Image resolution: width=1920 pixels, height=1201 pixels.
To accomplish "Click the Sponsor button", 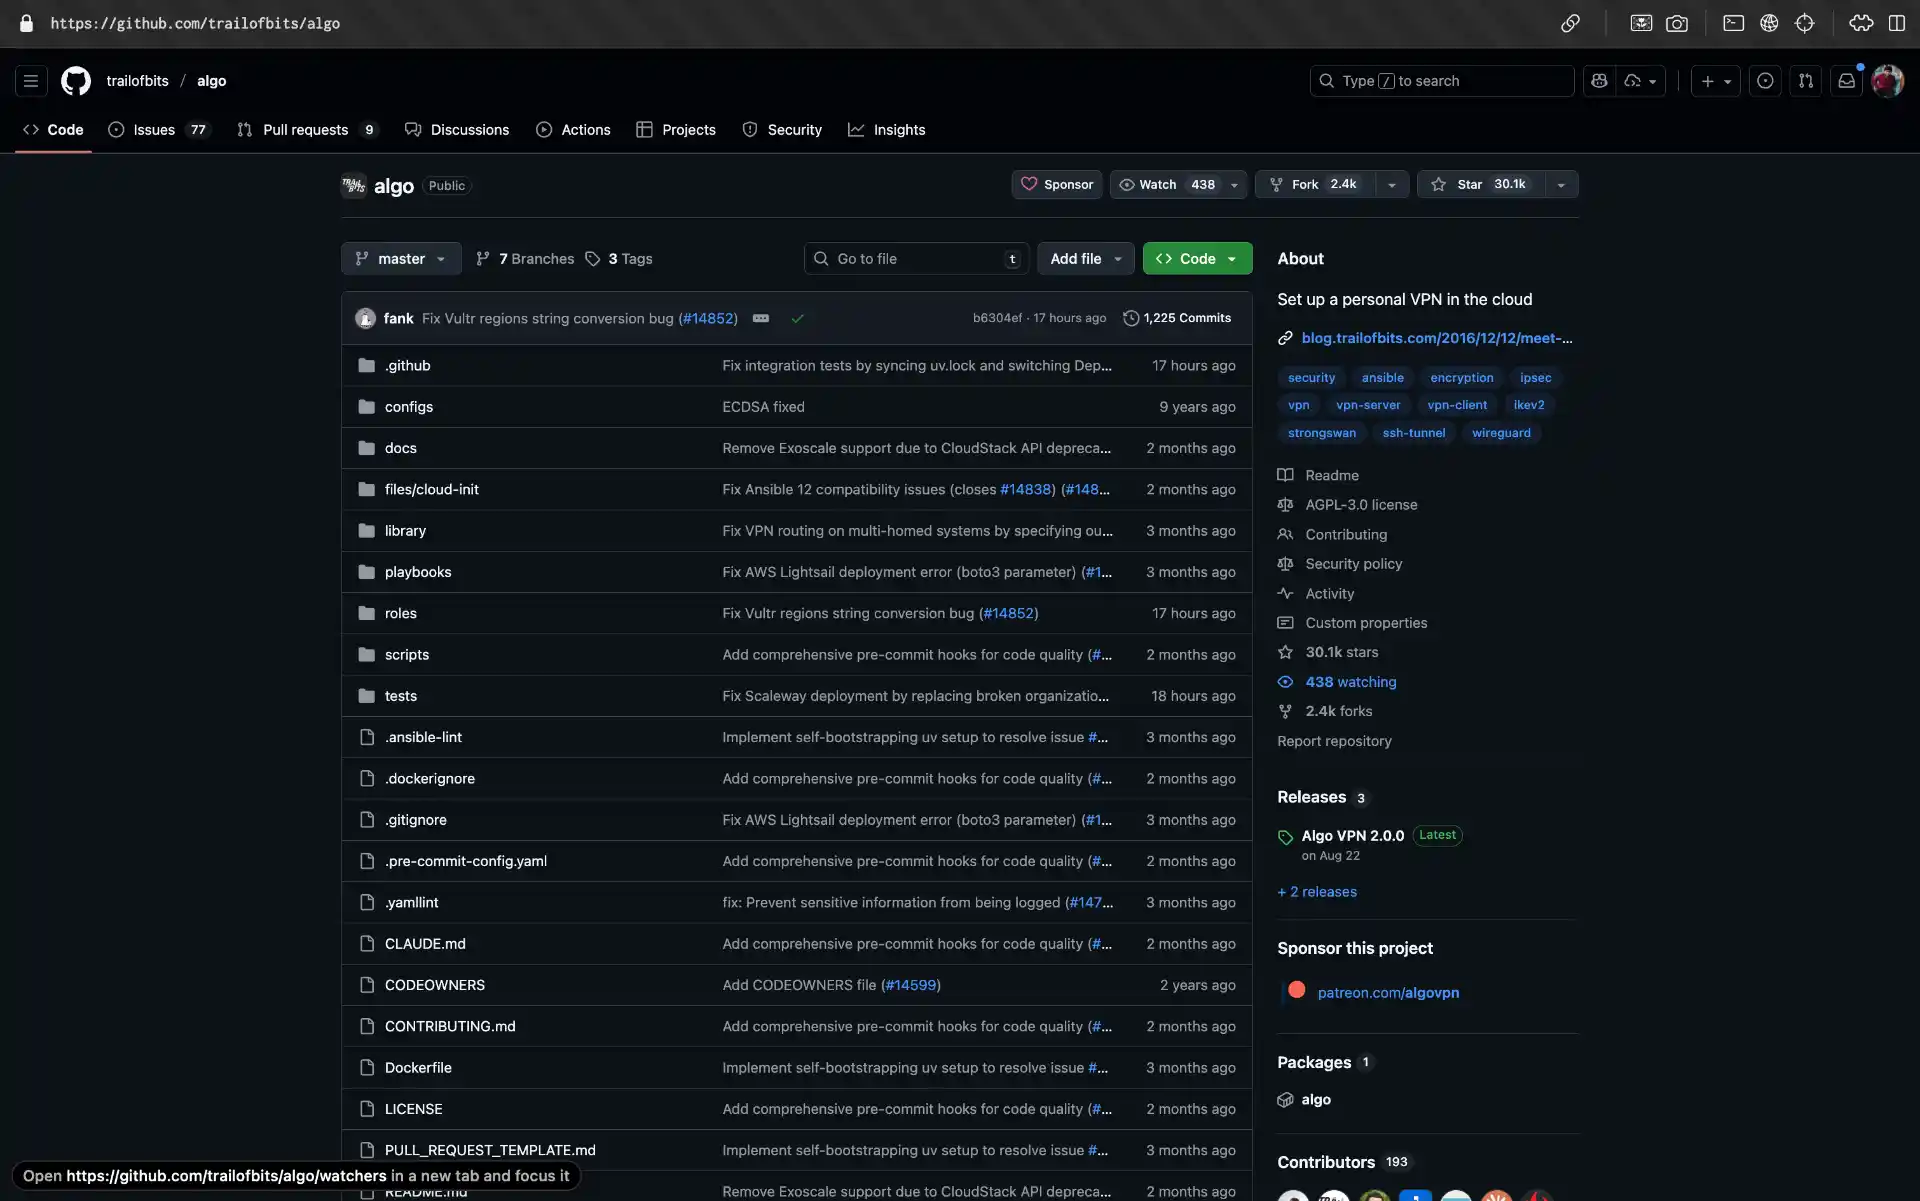I will 1056,184.
